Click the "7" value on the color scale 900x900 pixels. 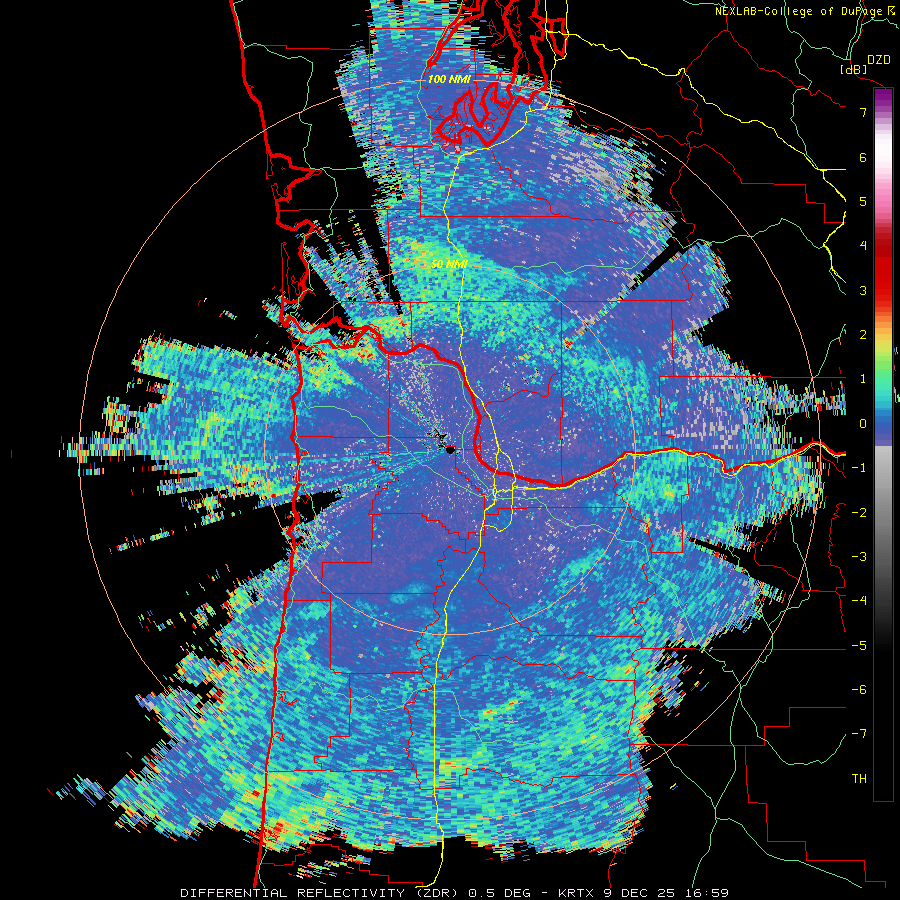tap(863, 112)
